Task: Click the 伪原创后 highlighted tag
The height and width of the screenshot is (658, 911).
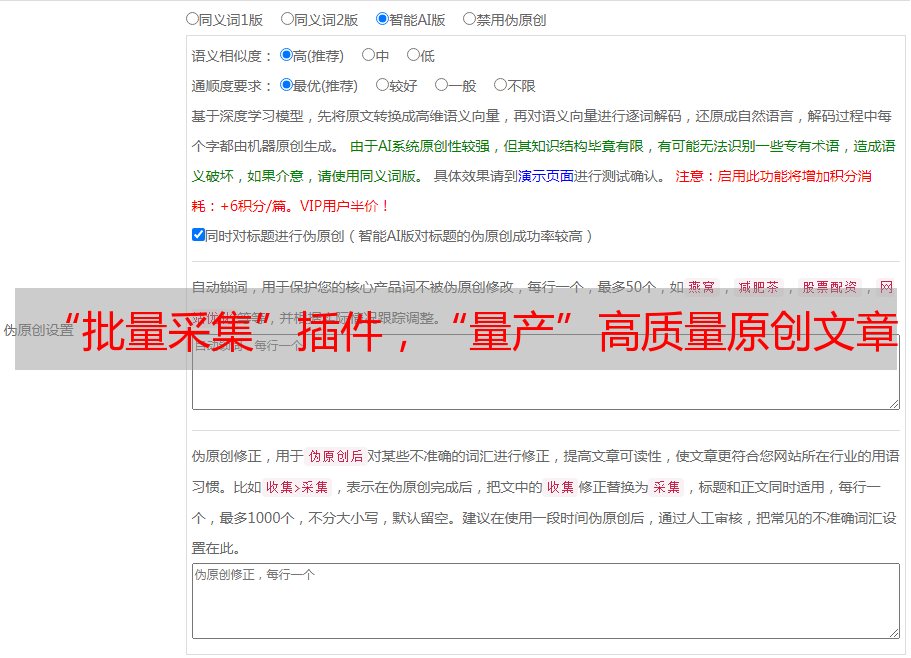Action: pos(336,456)
